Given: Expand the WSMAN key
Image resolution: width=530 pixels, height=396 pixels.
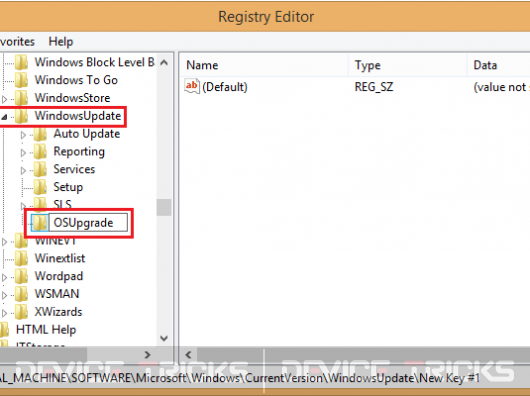Looking at the screenshot, I should pos(5,295).
